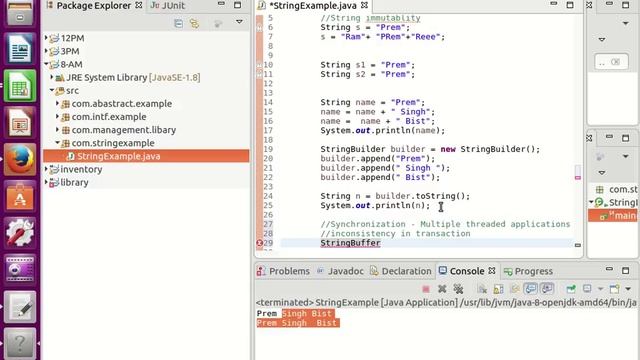Open the Declaration tab
The image size is (640, 360).
pyautogui.click(x=401, y=271)
